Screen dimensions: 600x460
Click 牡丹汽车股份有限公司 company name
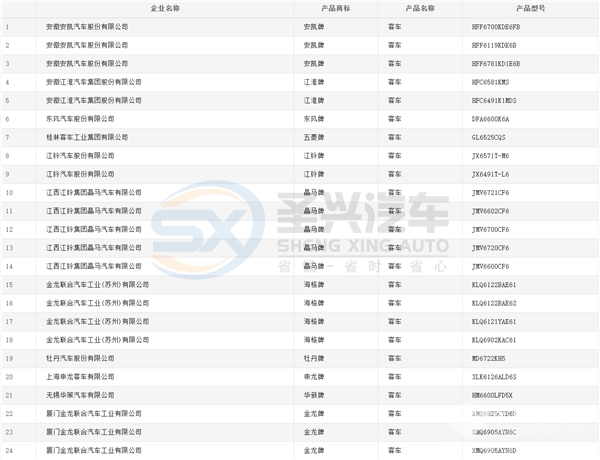point(82,358)
